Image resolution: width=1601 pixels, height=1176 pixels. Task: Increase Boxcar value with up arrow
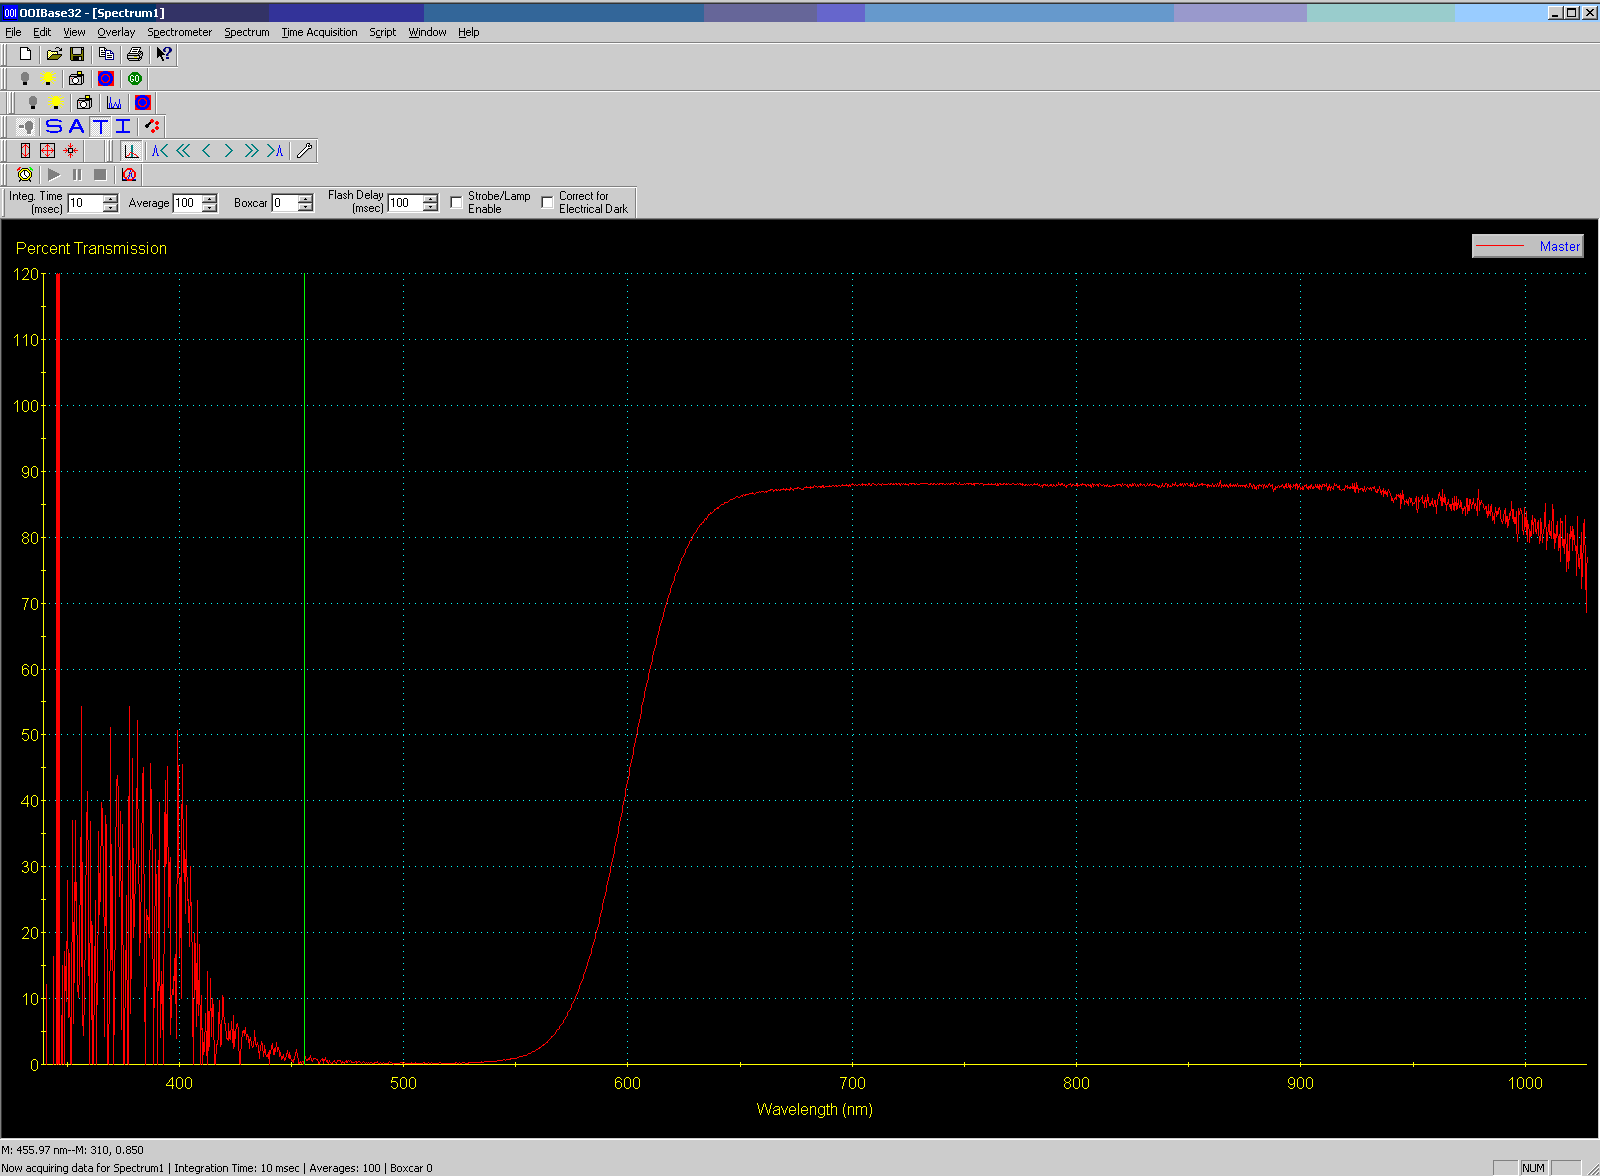[x=305, y=198]
